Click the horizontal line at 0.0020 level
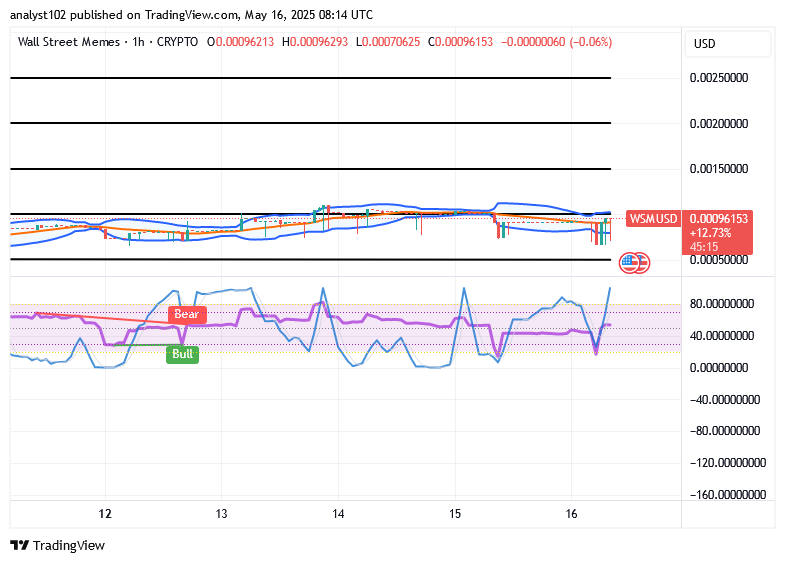Viewport: 785px width, 563px height. (x=310, y=123)
